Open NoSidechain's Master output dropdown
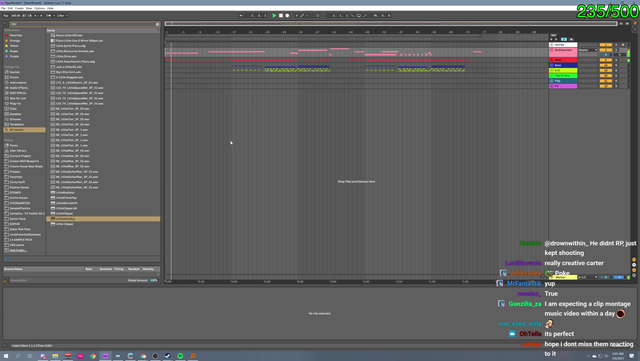This screenshot has width=640, height=361. click(x=588, y=50)
